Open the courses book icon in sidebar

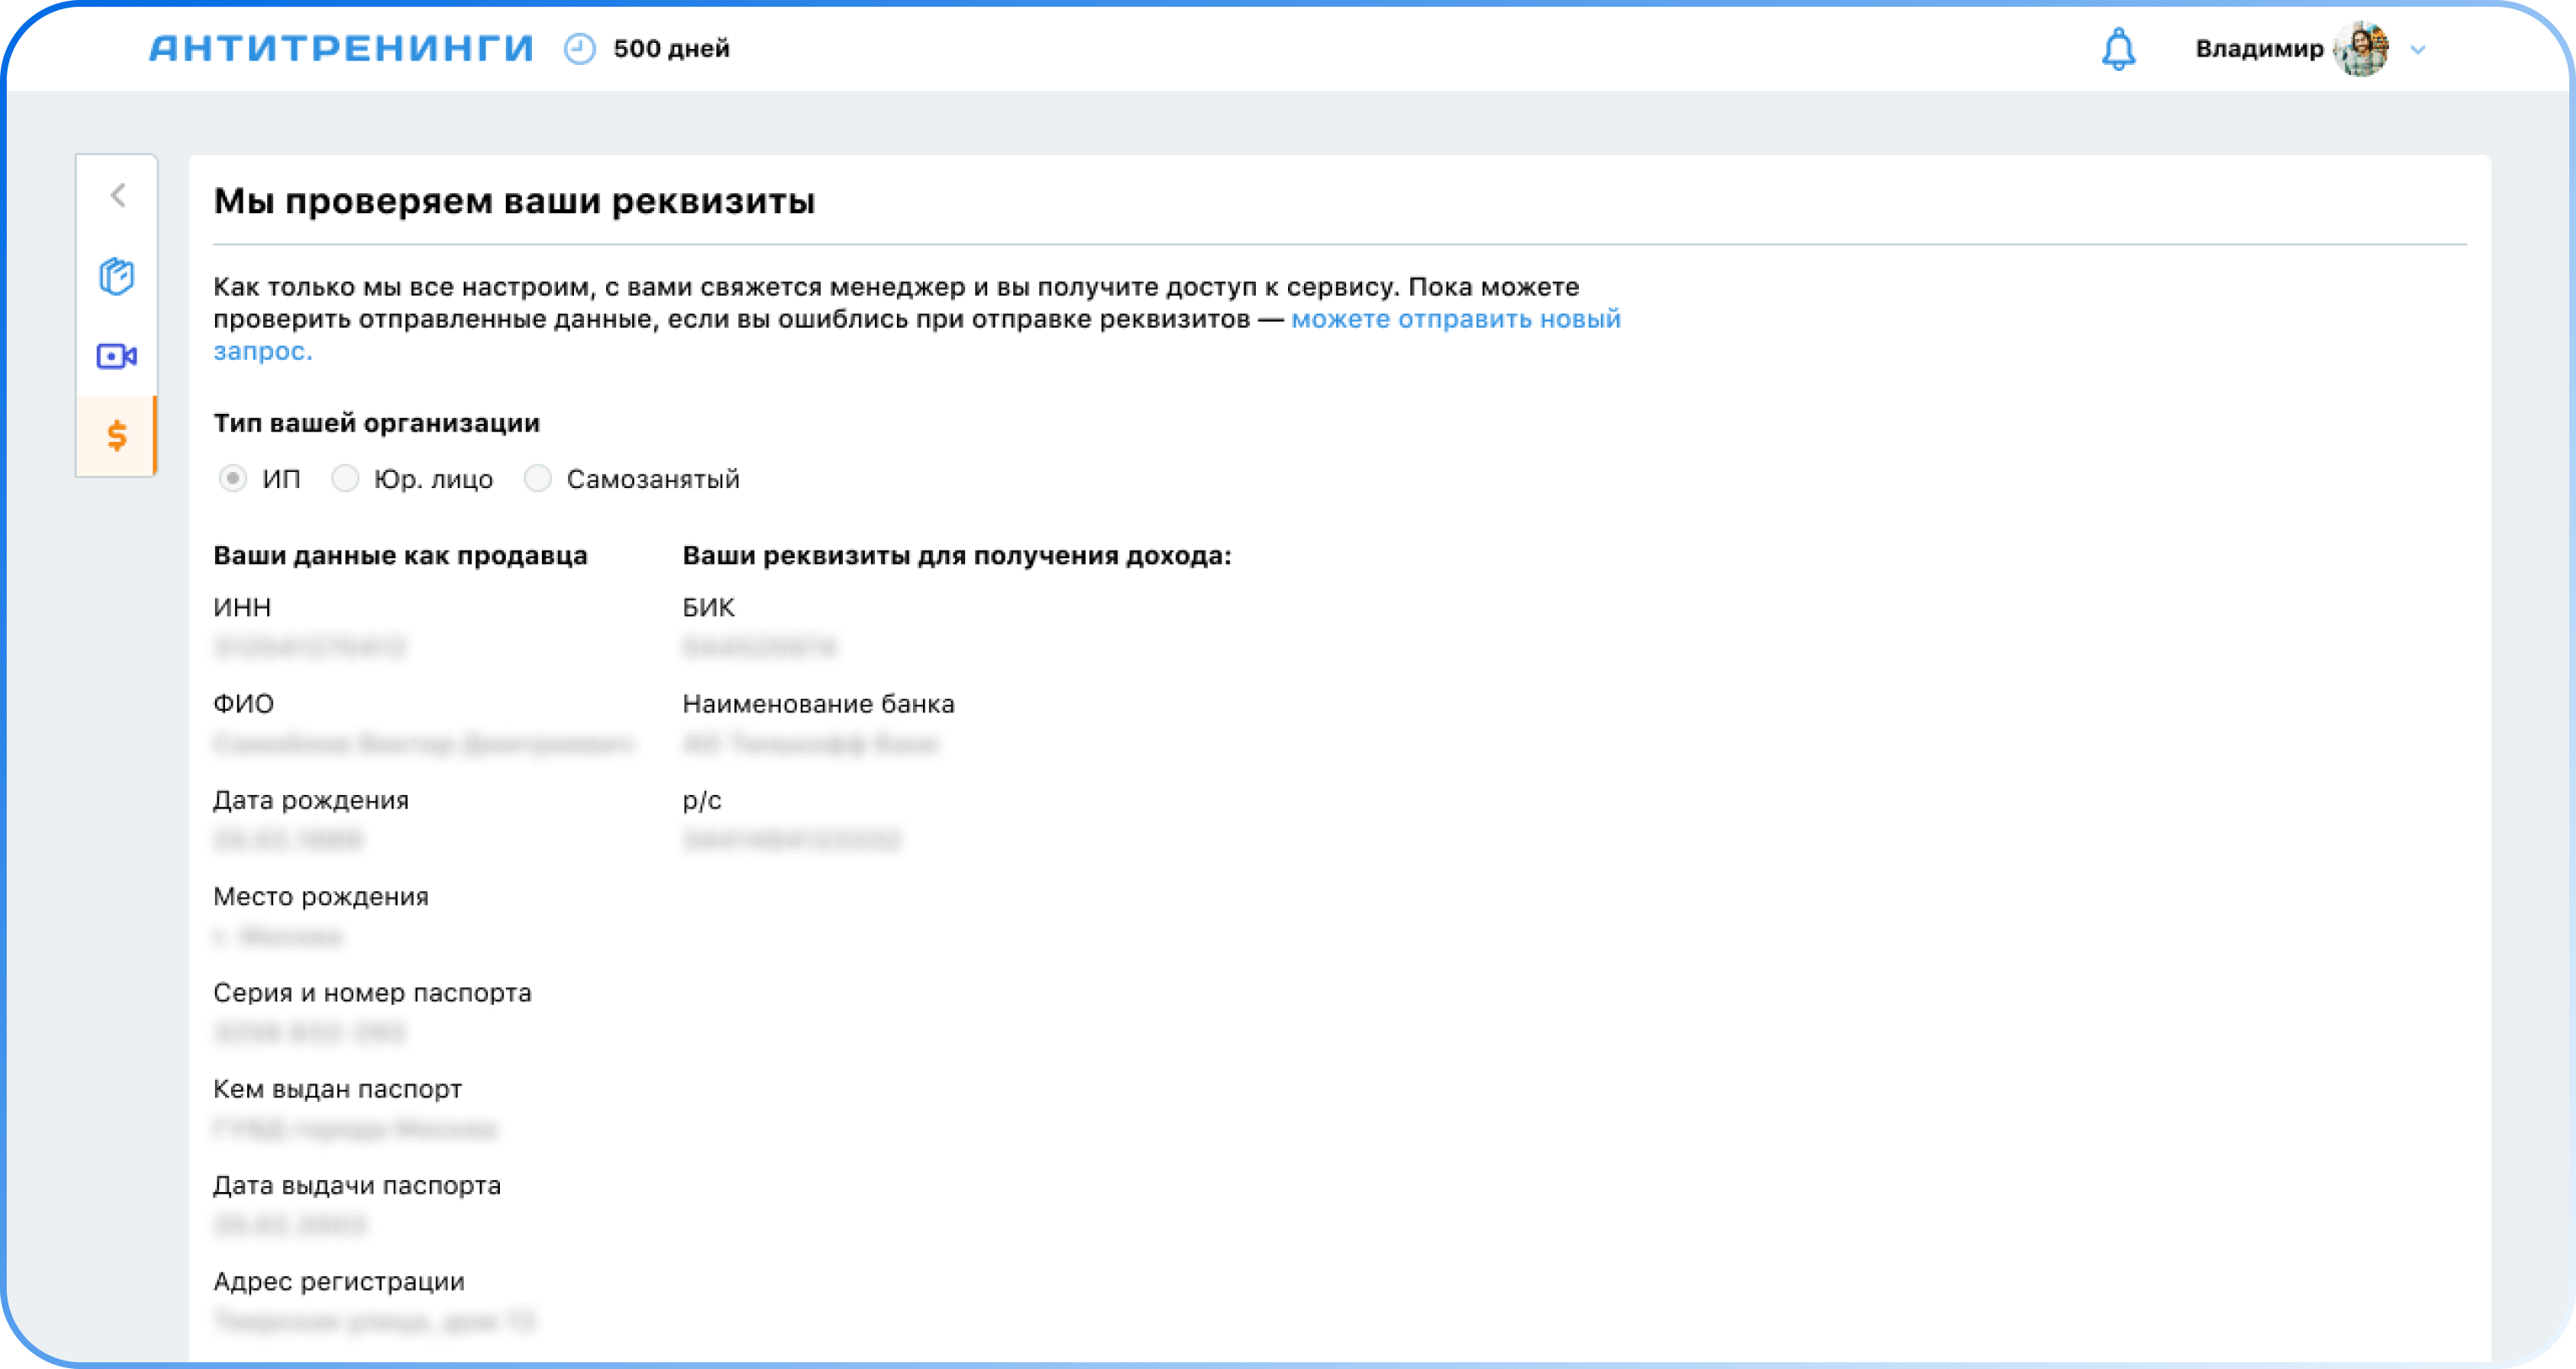point(117,276)
